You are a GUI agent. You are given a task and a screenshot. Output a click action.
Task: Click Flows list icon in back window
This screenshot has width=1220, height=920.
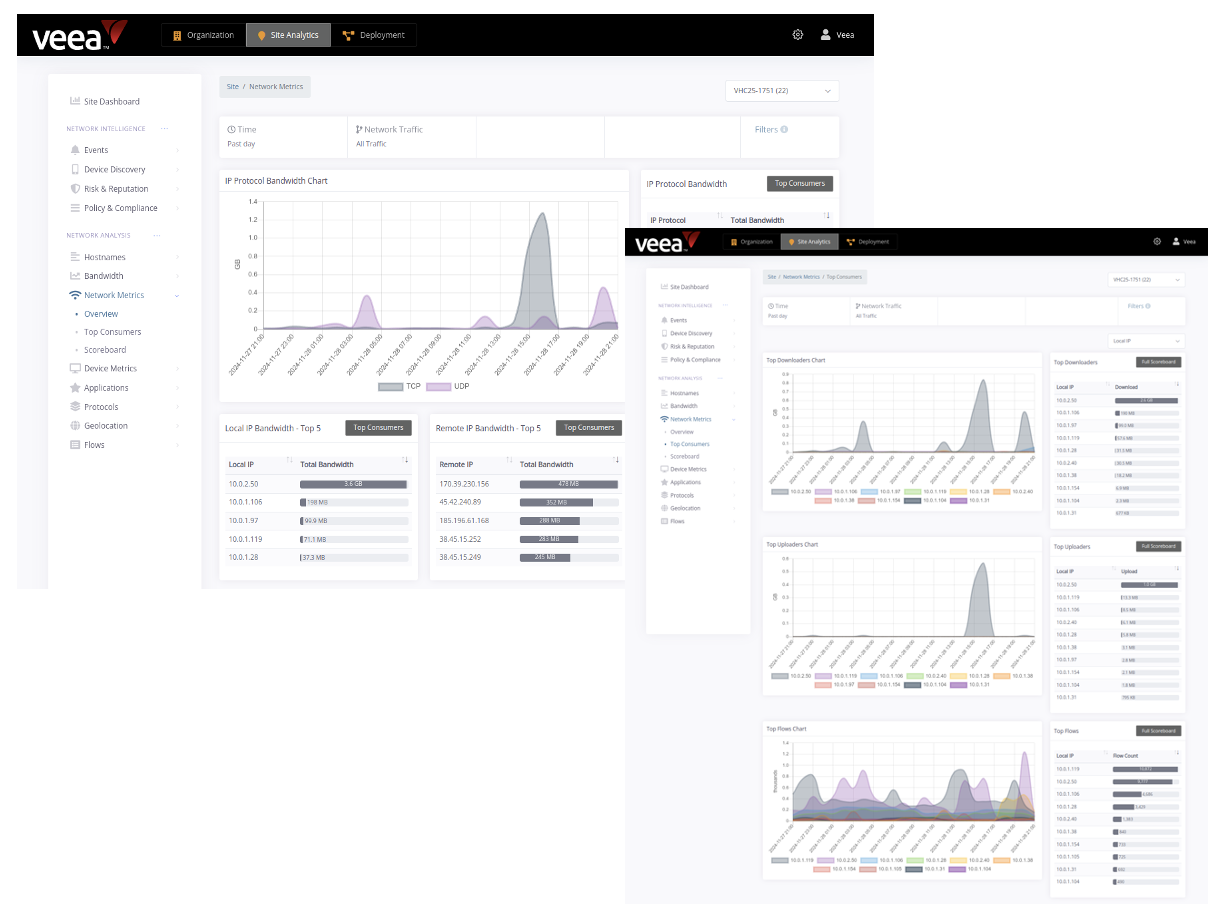(75, 445)
